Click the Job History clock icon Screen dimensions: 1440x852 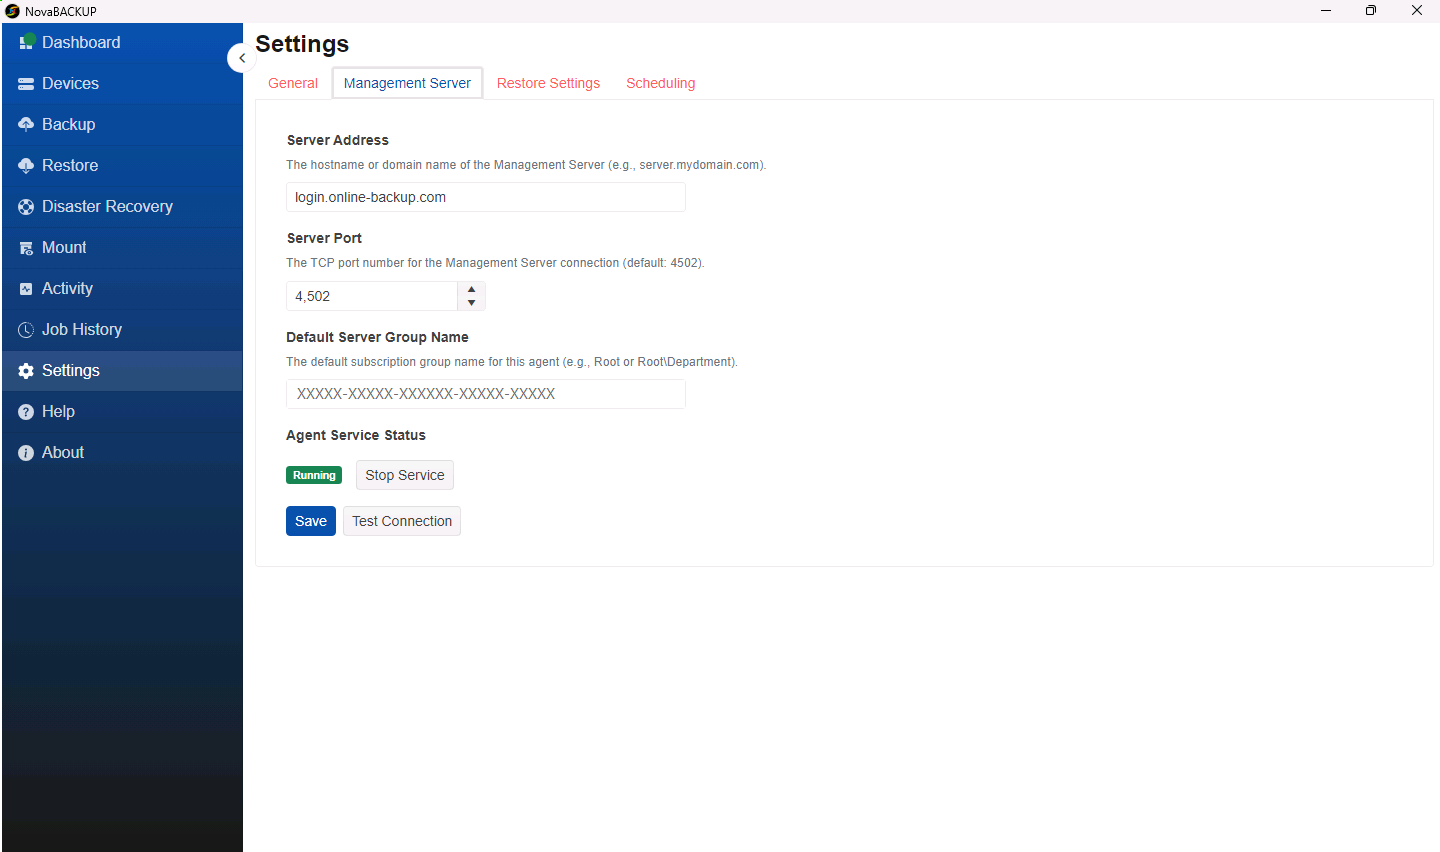tap(26, 330)
